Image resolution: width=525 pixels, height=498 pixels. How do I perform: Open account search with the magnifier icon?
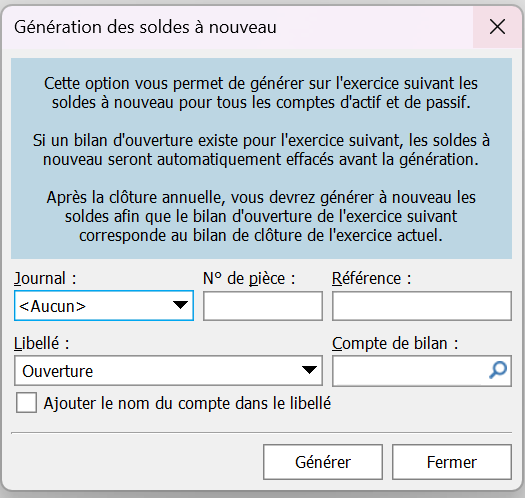tap(498, 370)
